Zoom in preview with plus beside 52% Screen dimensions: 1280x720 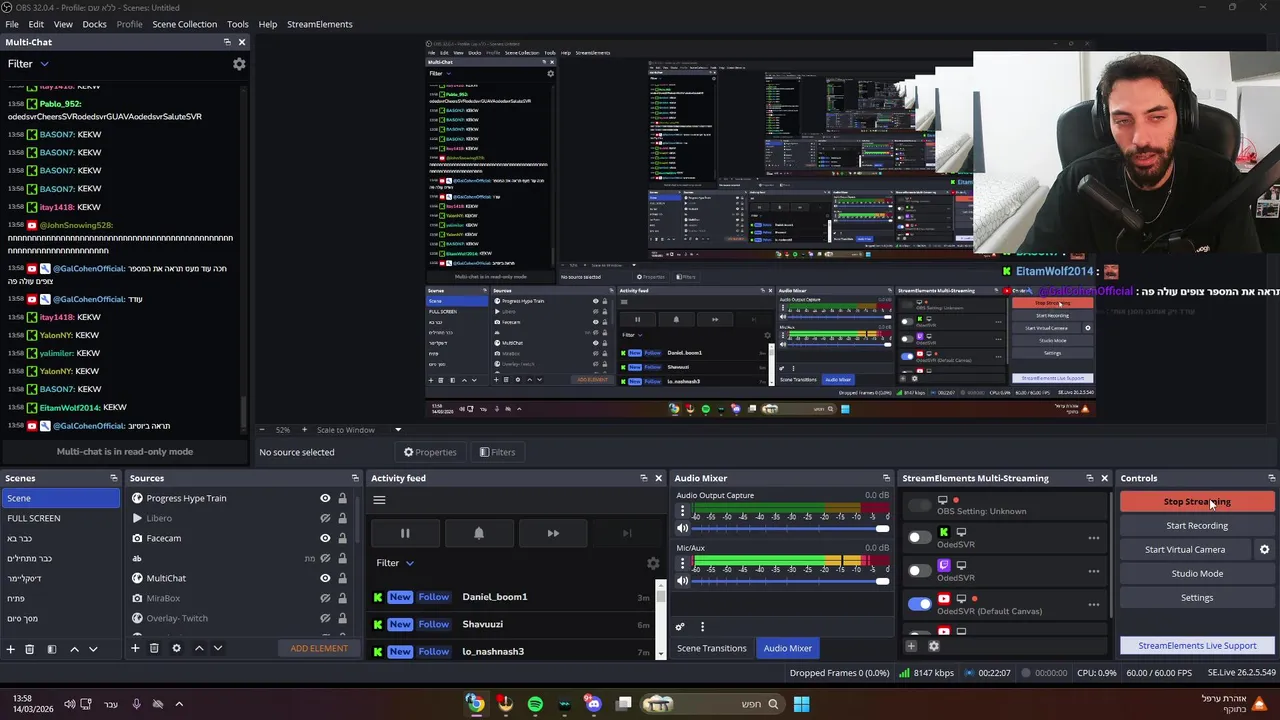tap(304, 430)
